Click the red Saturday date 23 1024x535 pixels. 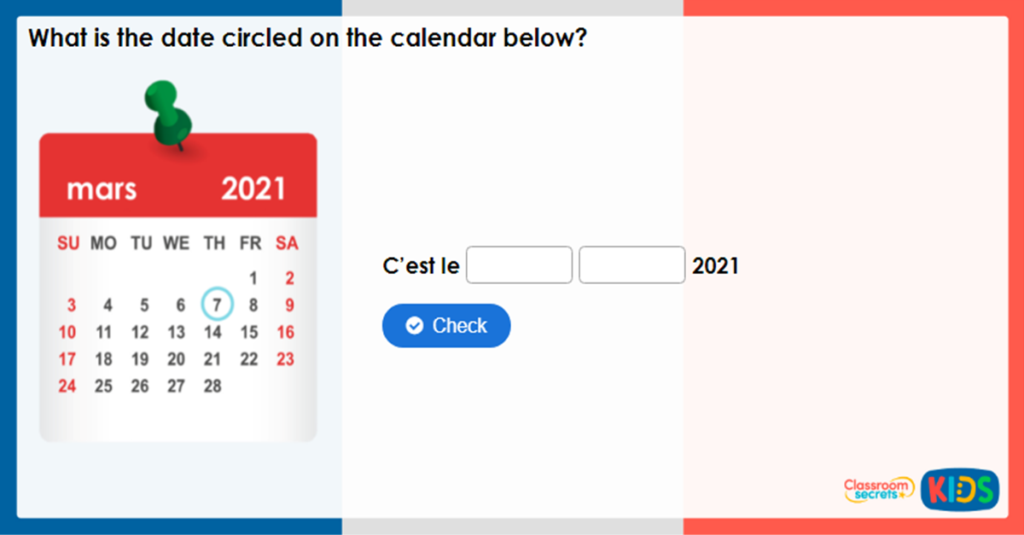coord(286,359)
